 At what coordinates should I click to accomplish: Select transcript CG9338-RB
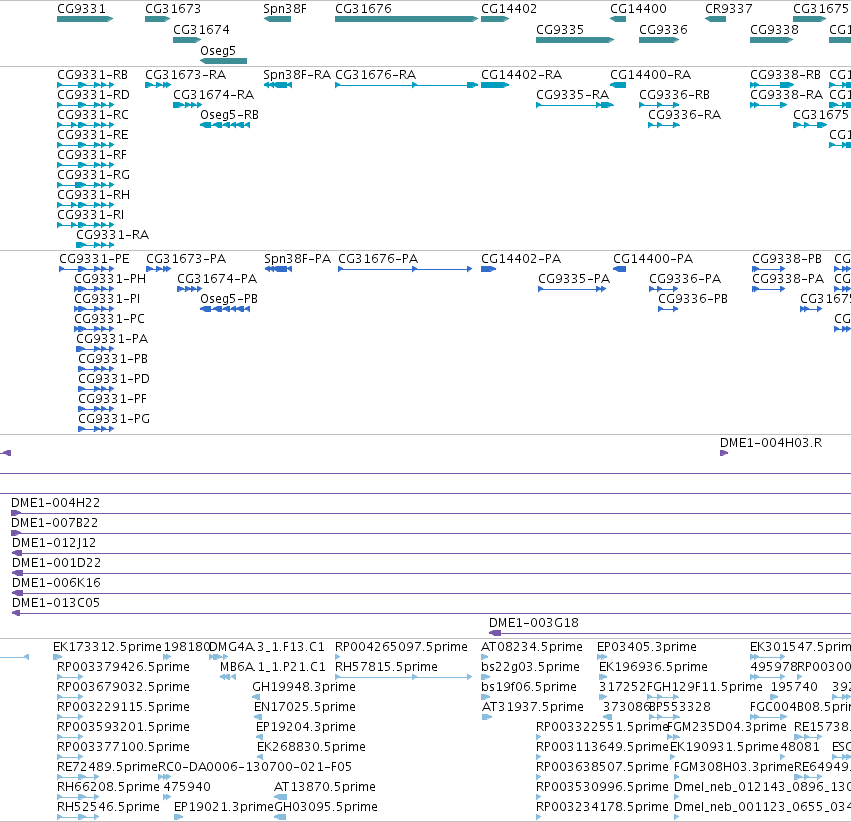tap(772, 85)
